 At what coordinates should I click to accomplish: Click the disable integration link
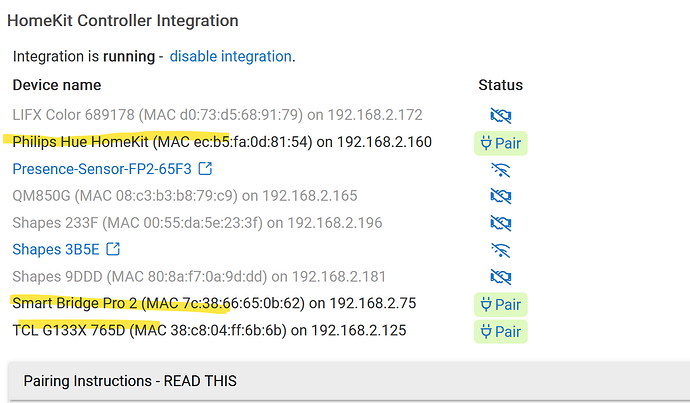pos(230,56)
